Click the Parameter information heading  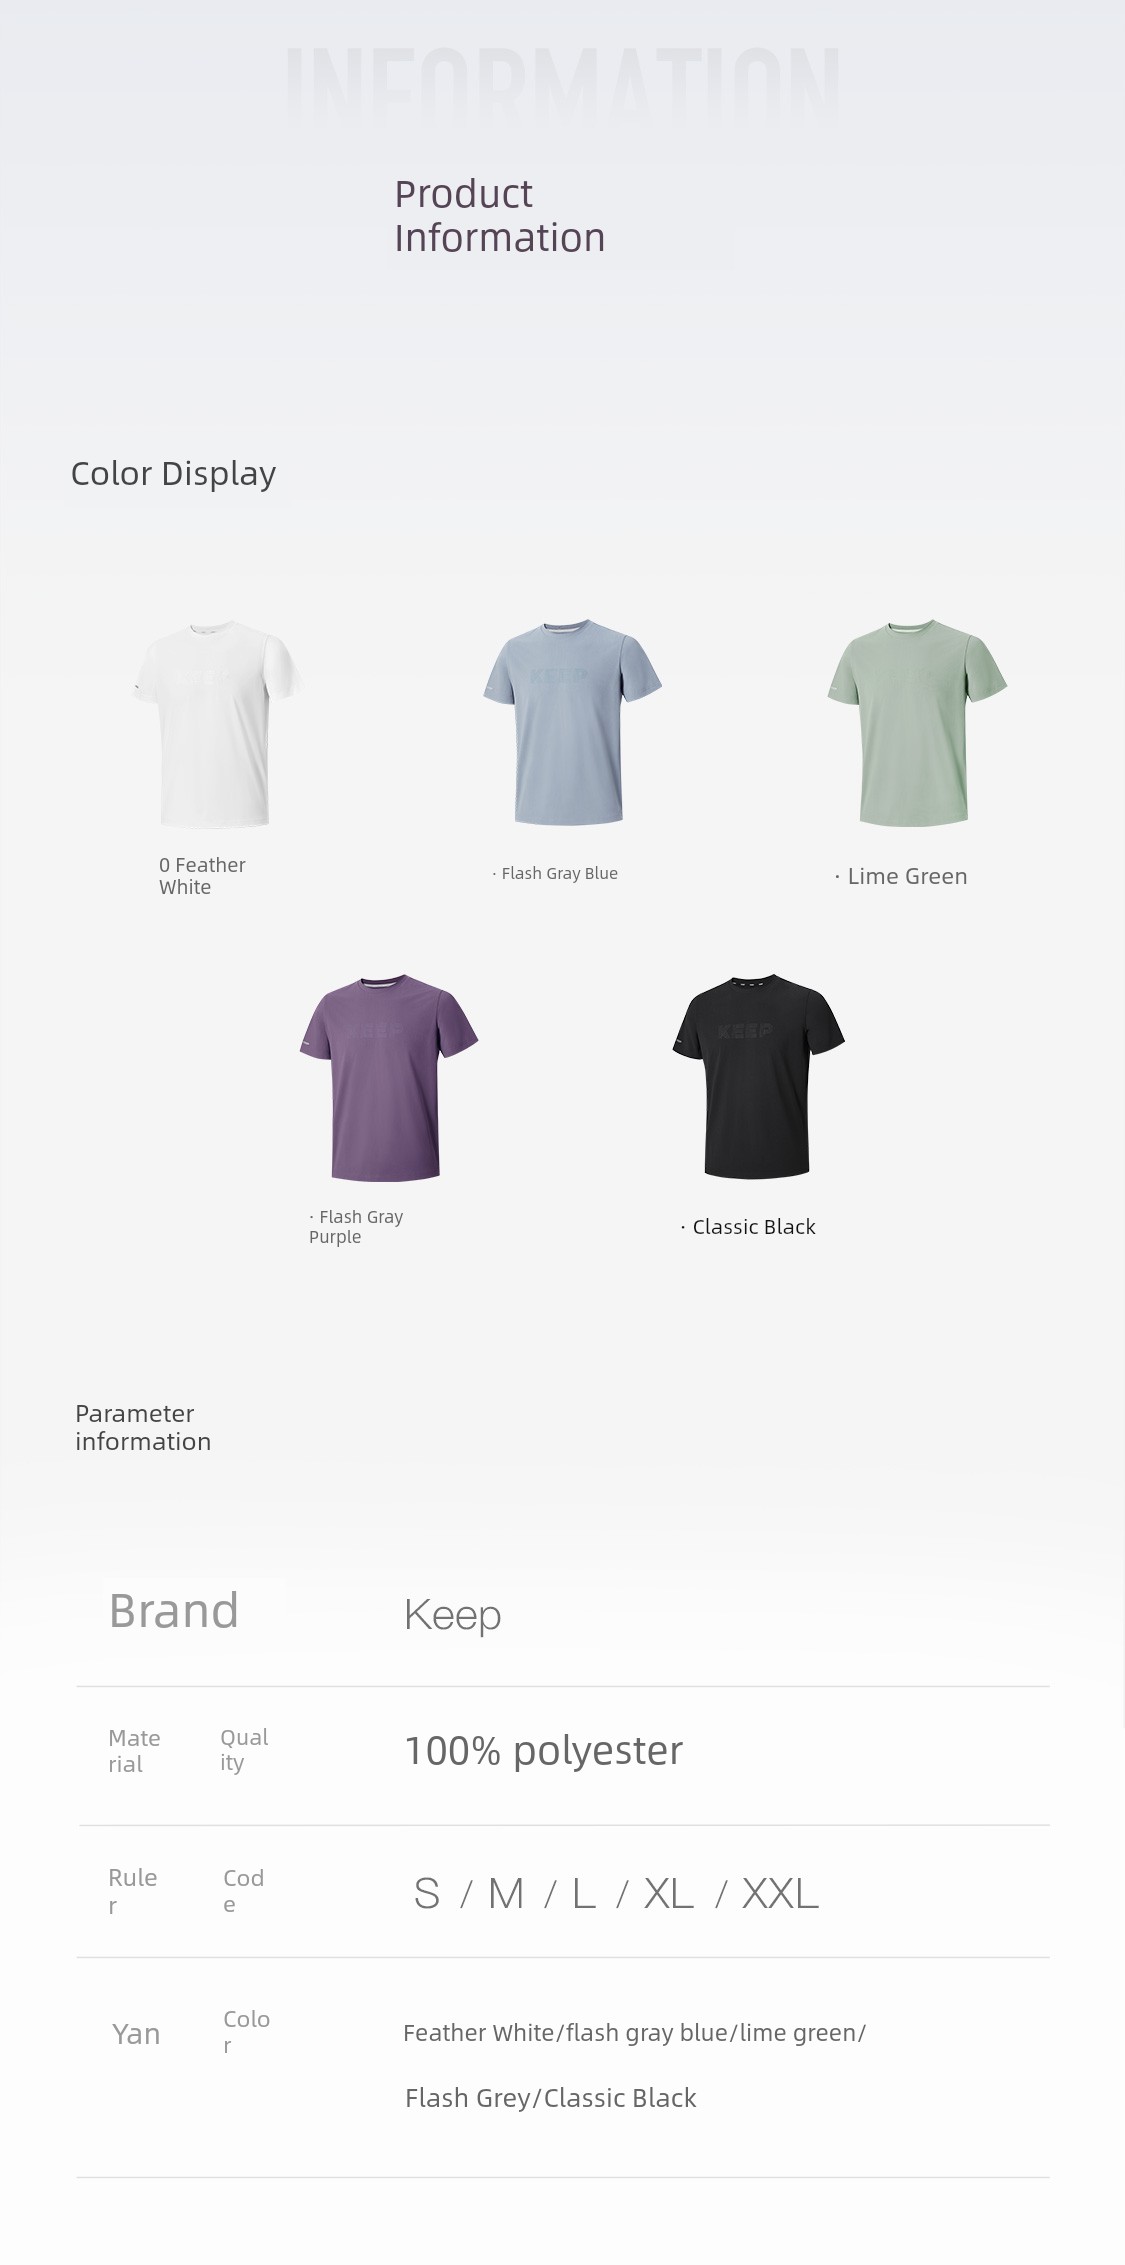click(143, 1427)
